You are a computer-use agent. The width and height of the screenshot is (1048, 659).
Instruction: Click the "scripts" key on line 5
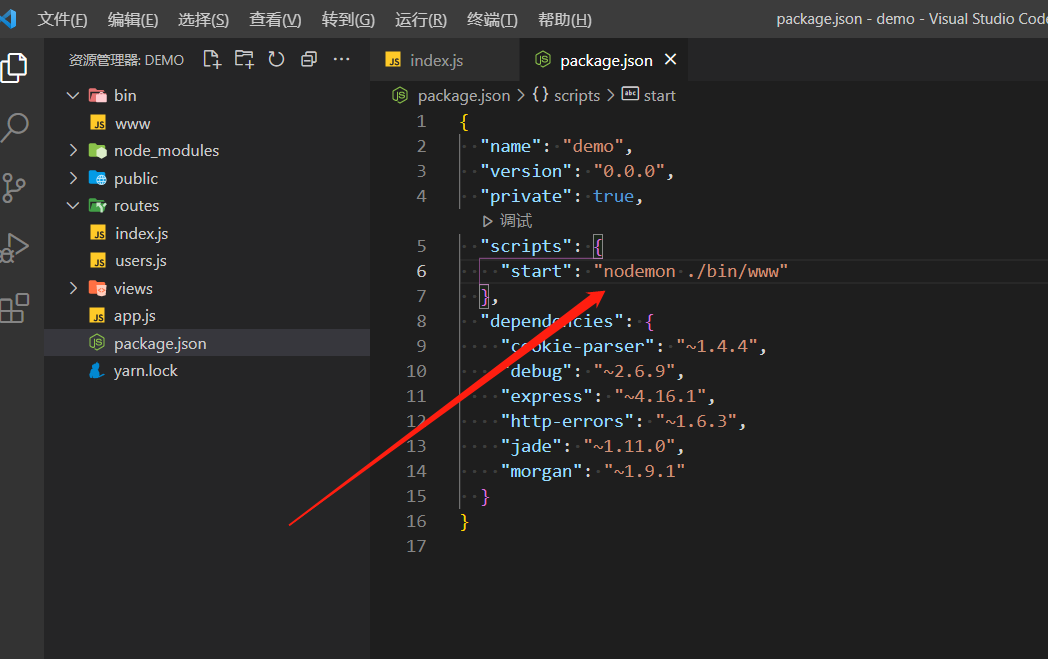526,246
